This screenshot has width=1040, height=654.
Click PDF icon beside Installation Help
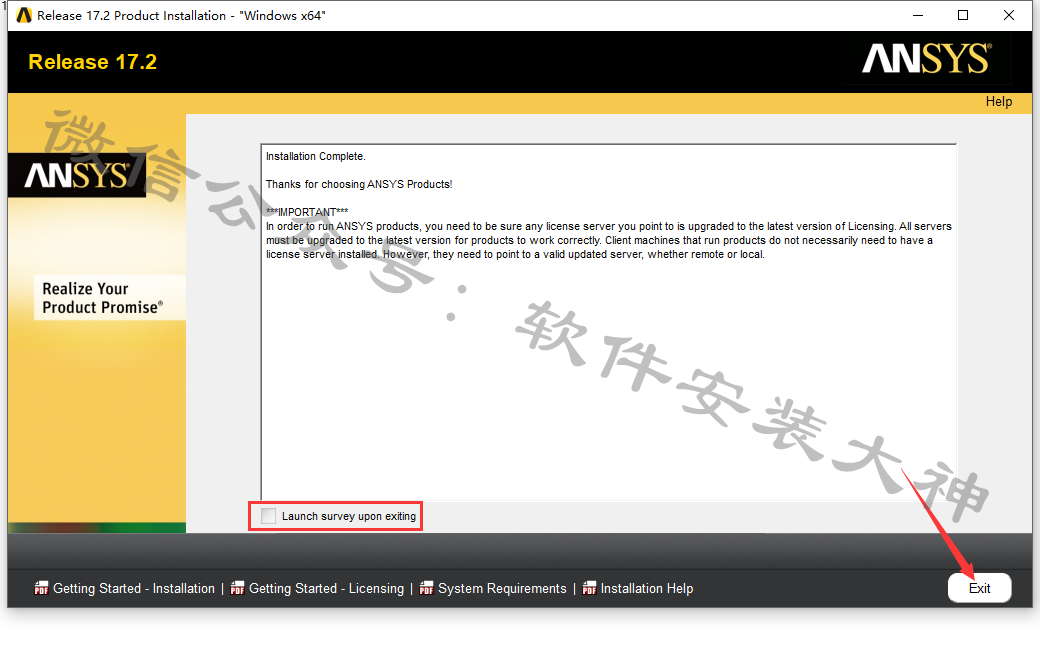(x=589, y=588)
